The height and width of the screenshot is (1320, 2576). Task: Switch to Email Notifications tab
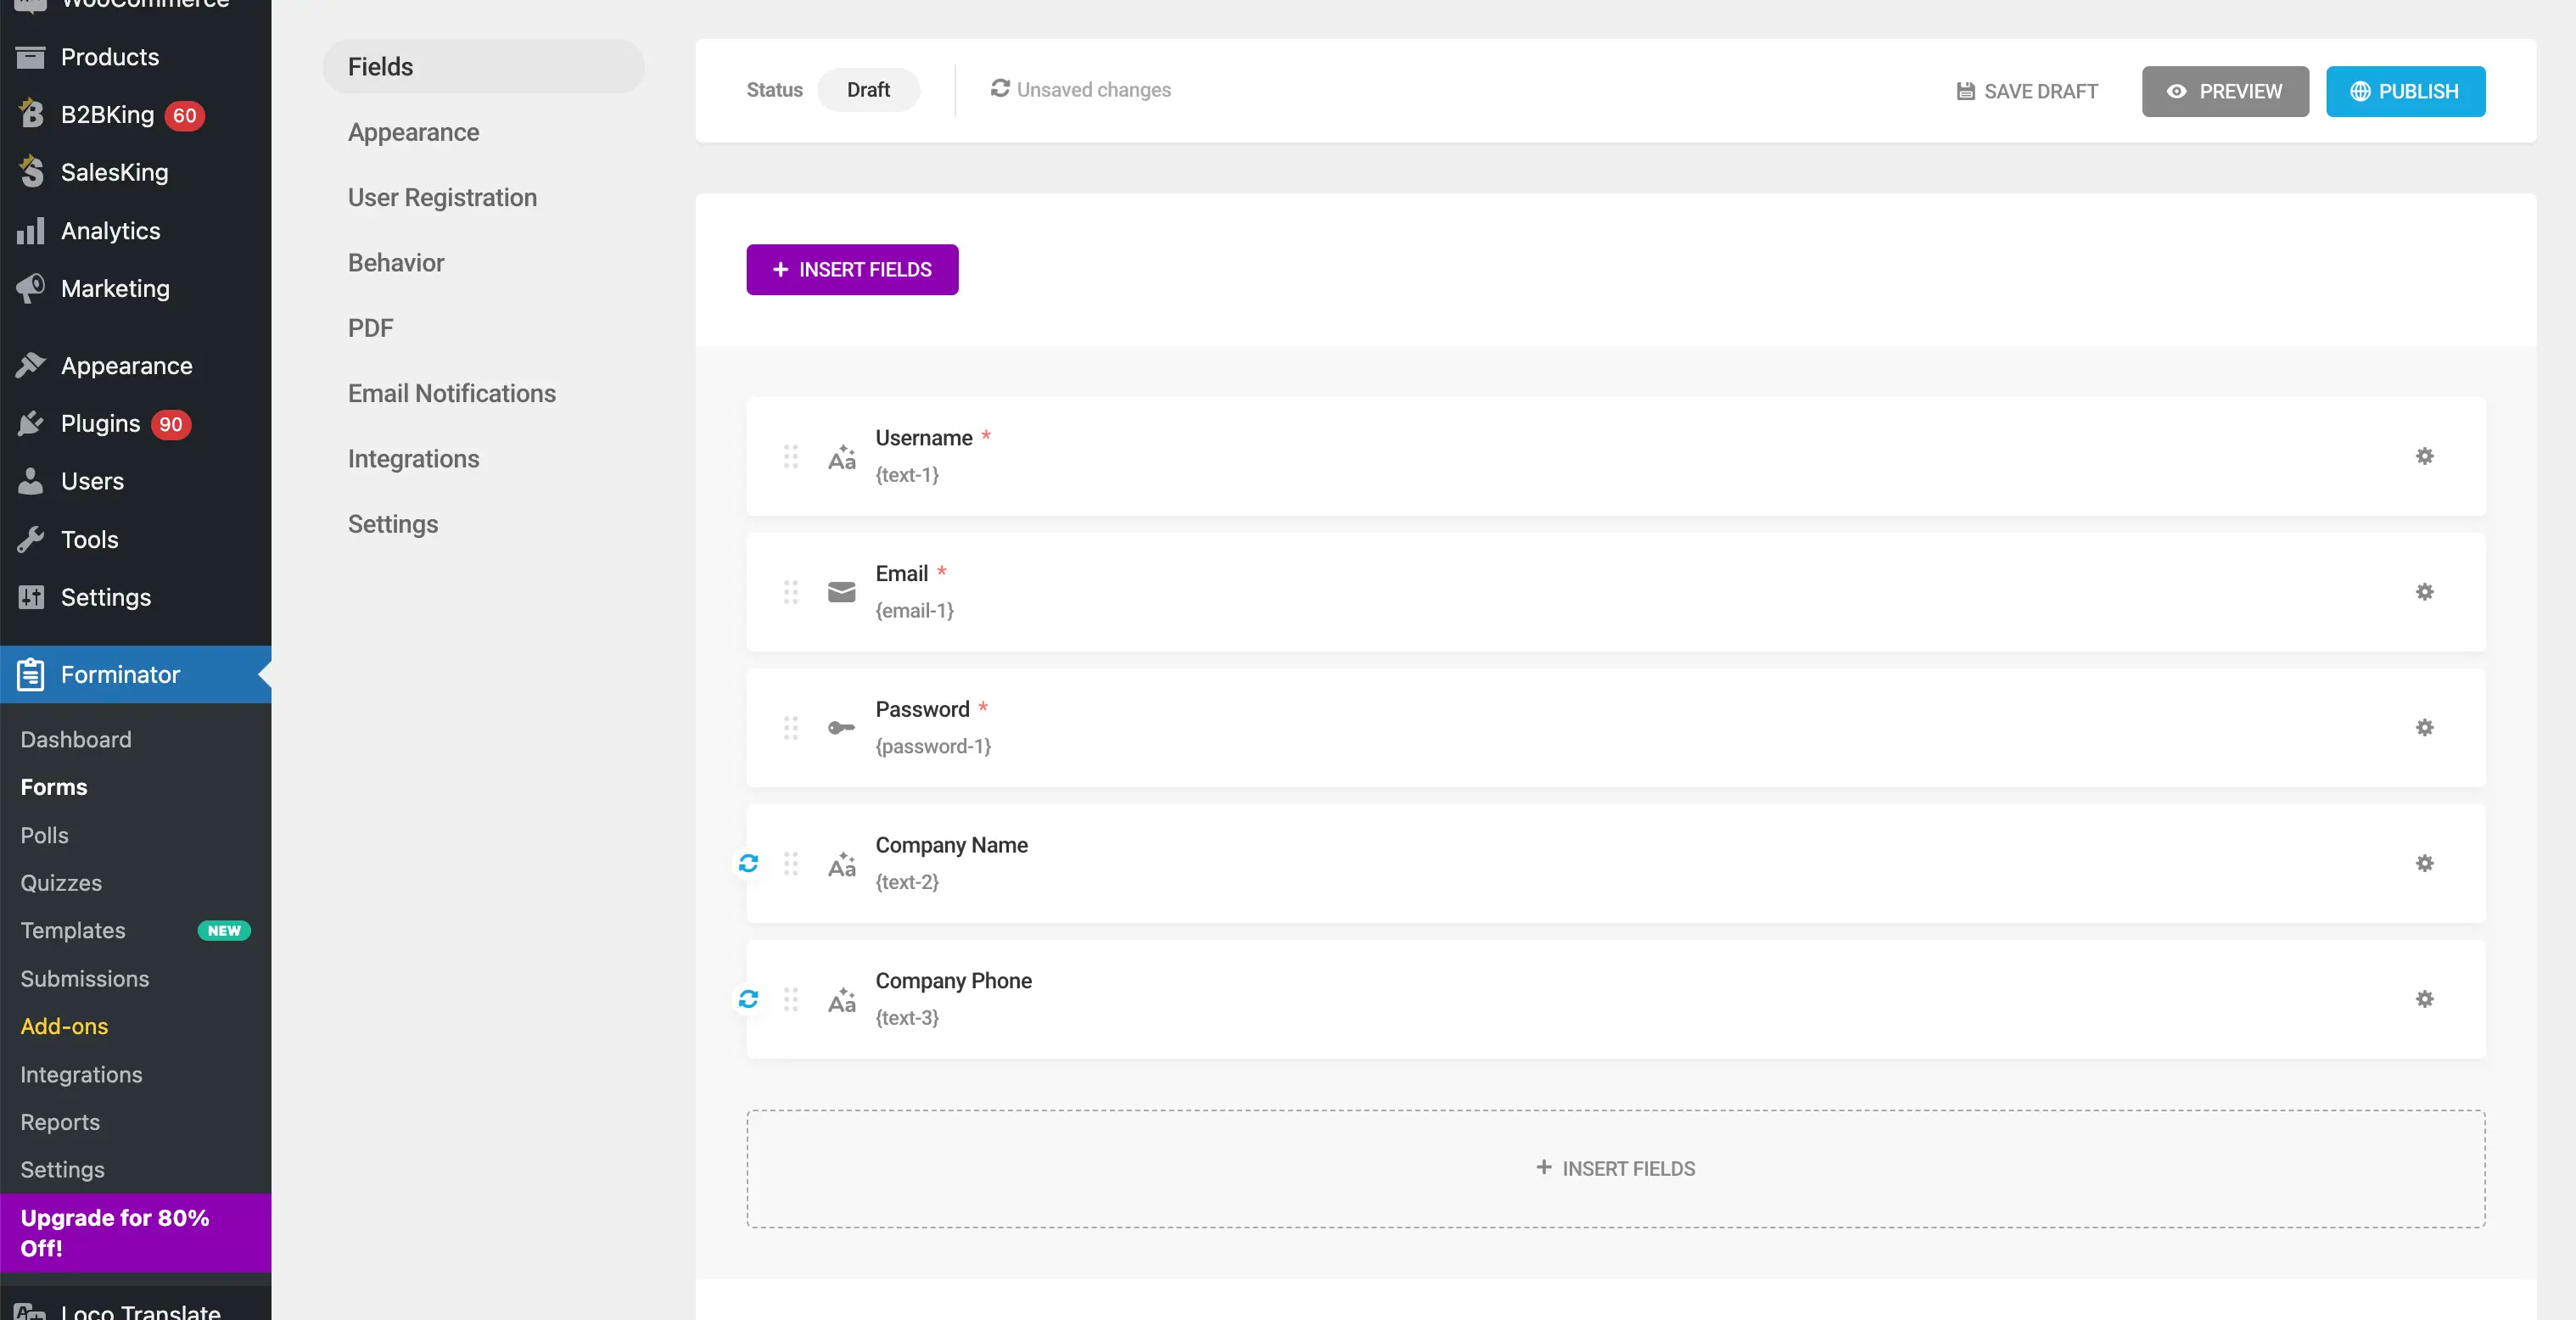click(451, 393)
